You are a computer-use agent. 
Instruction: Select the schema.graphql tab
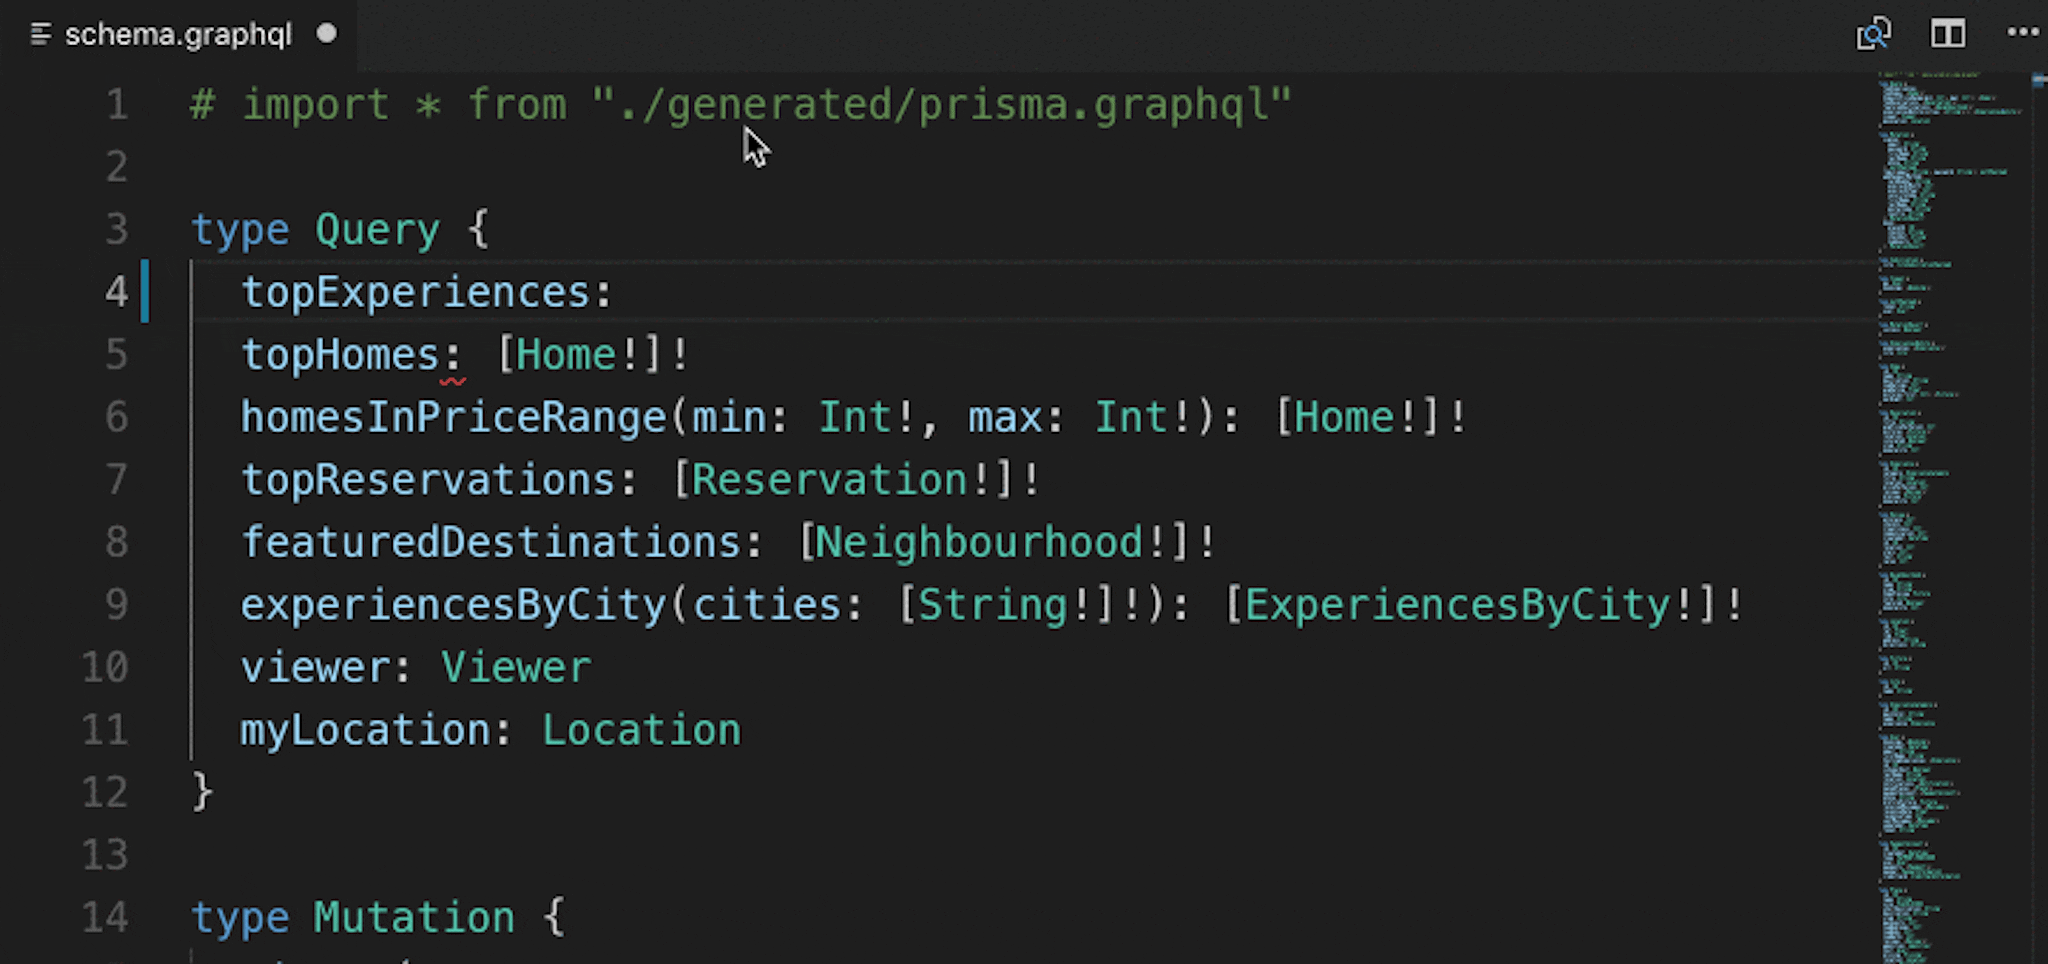click(178, 34)
